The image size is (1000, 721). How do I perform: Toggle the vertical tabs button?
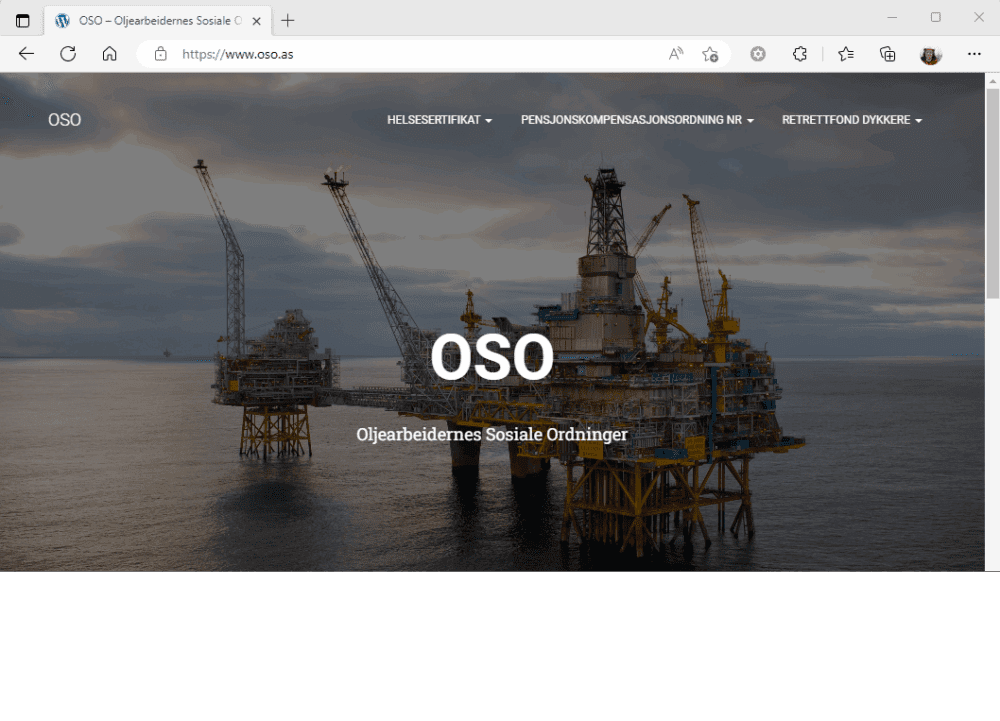point(23,20)
